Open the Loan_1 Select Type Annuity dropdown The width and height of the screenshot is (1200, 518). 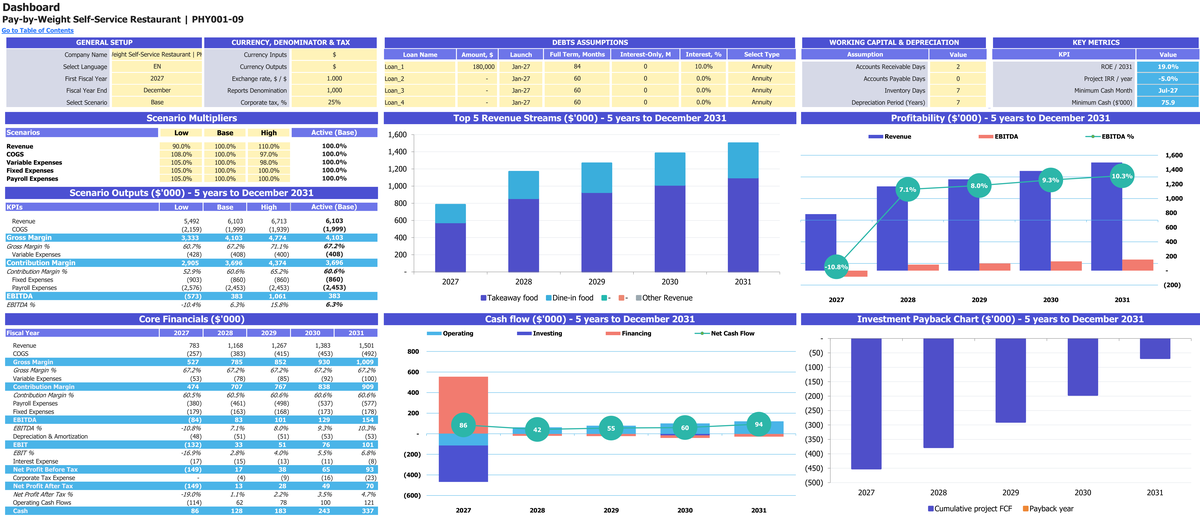pyautogui.click(x=761, y=66)
